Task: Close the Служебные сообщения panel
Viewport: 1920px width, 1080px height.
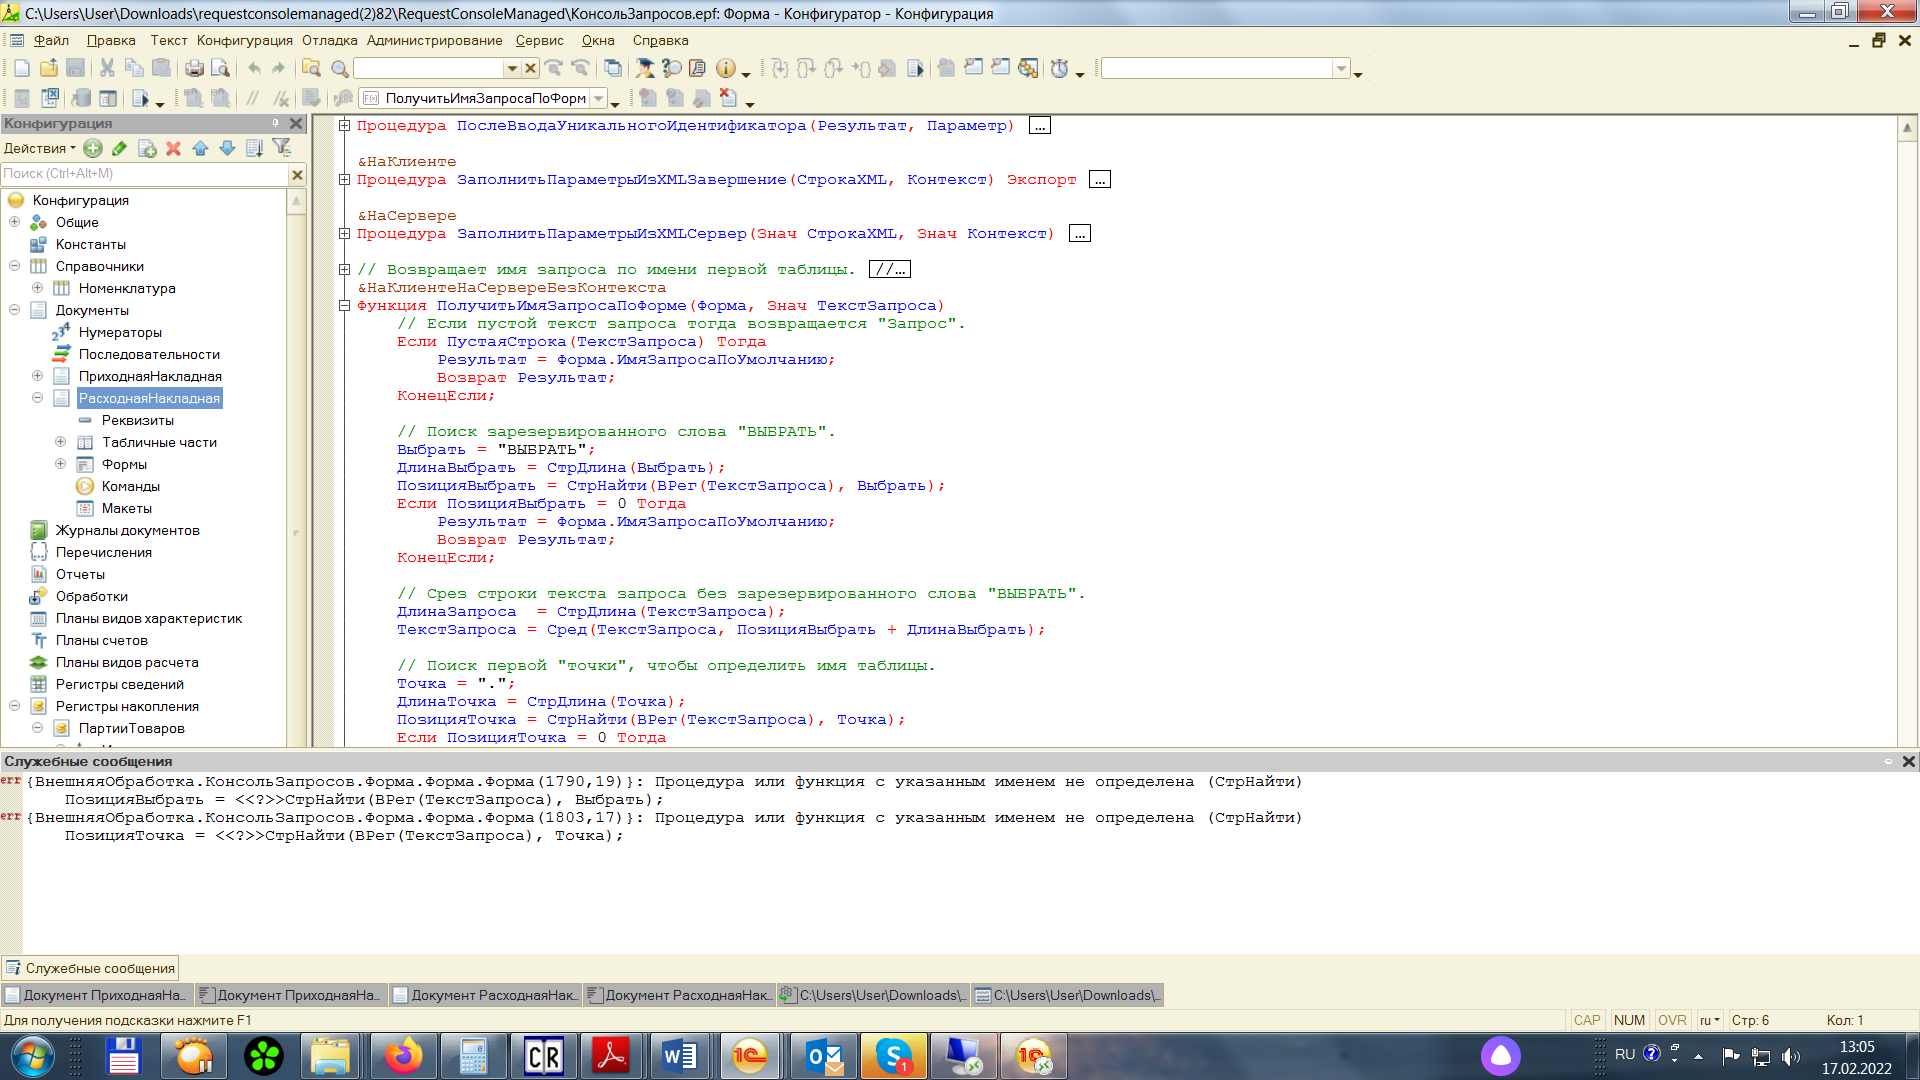Action: point(1908,761)
